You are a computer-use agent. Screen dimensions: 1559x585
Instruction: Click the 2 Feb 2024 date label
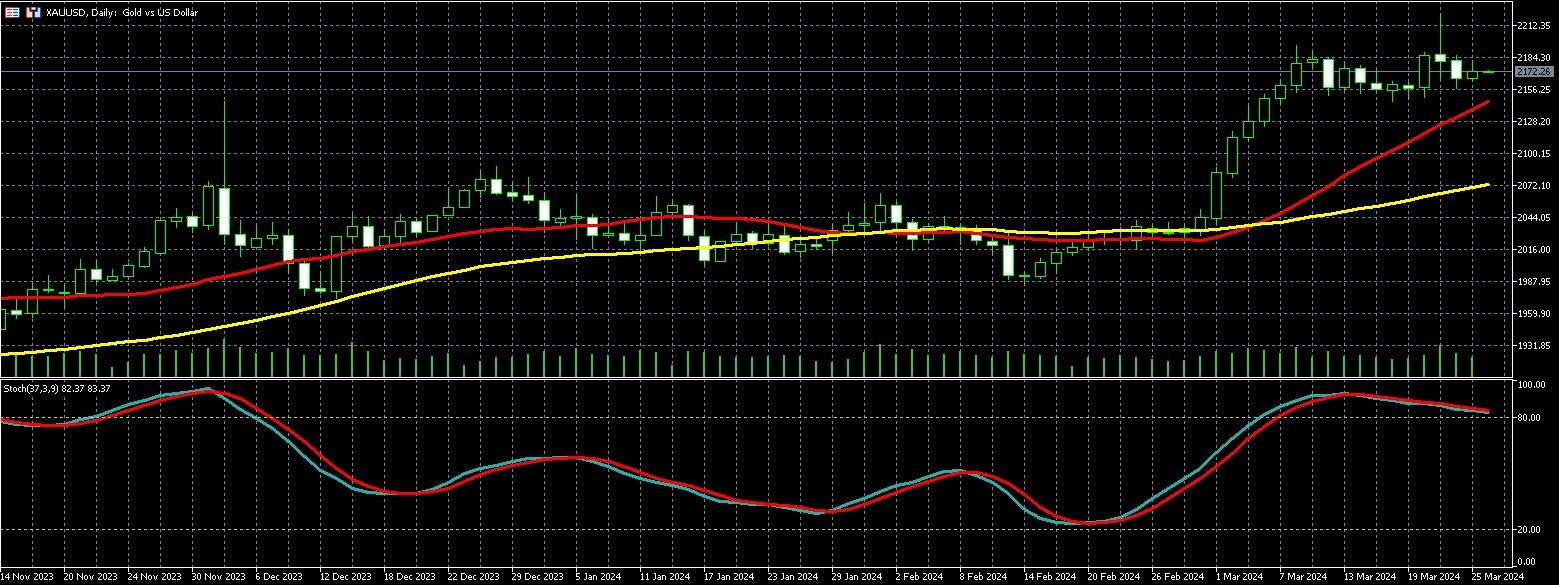(x=917, y=577)
